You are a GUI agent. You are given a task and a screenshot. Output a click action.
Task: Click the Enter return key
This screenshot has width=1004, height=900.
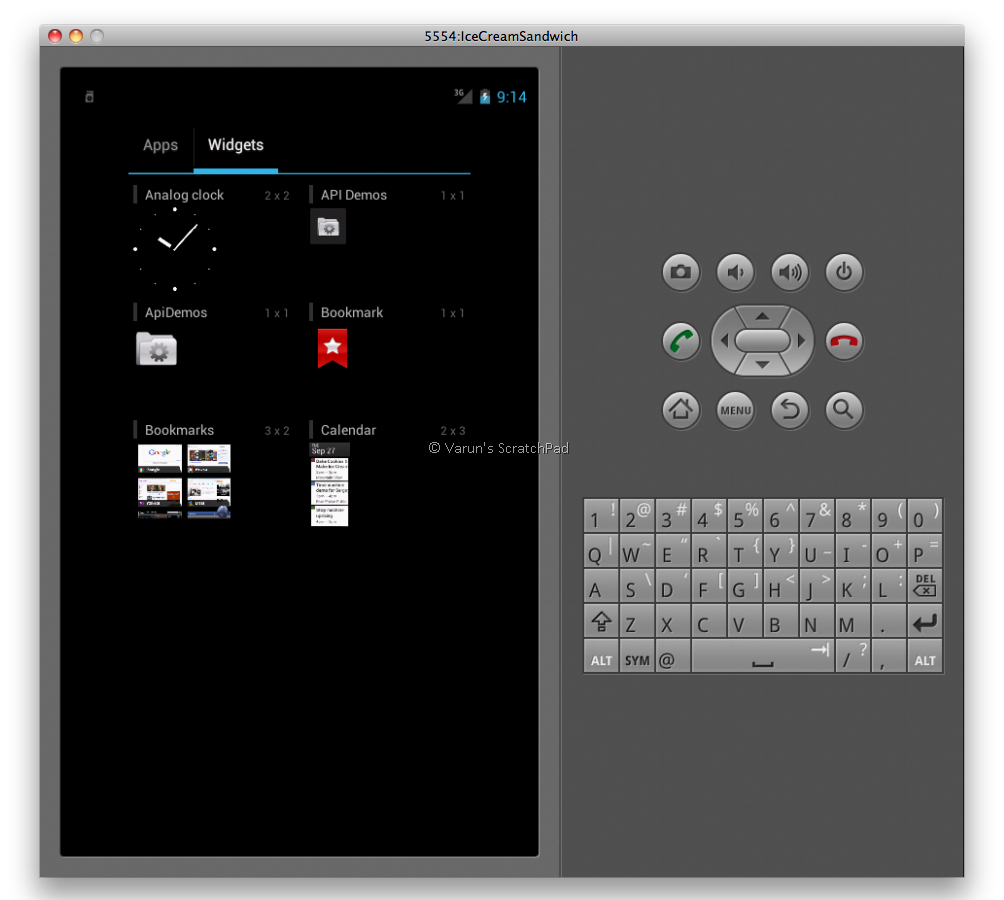(925, 621)
